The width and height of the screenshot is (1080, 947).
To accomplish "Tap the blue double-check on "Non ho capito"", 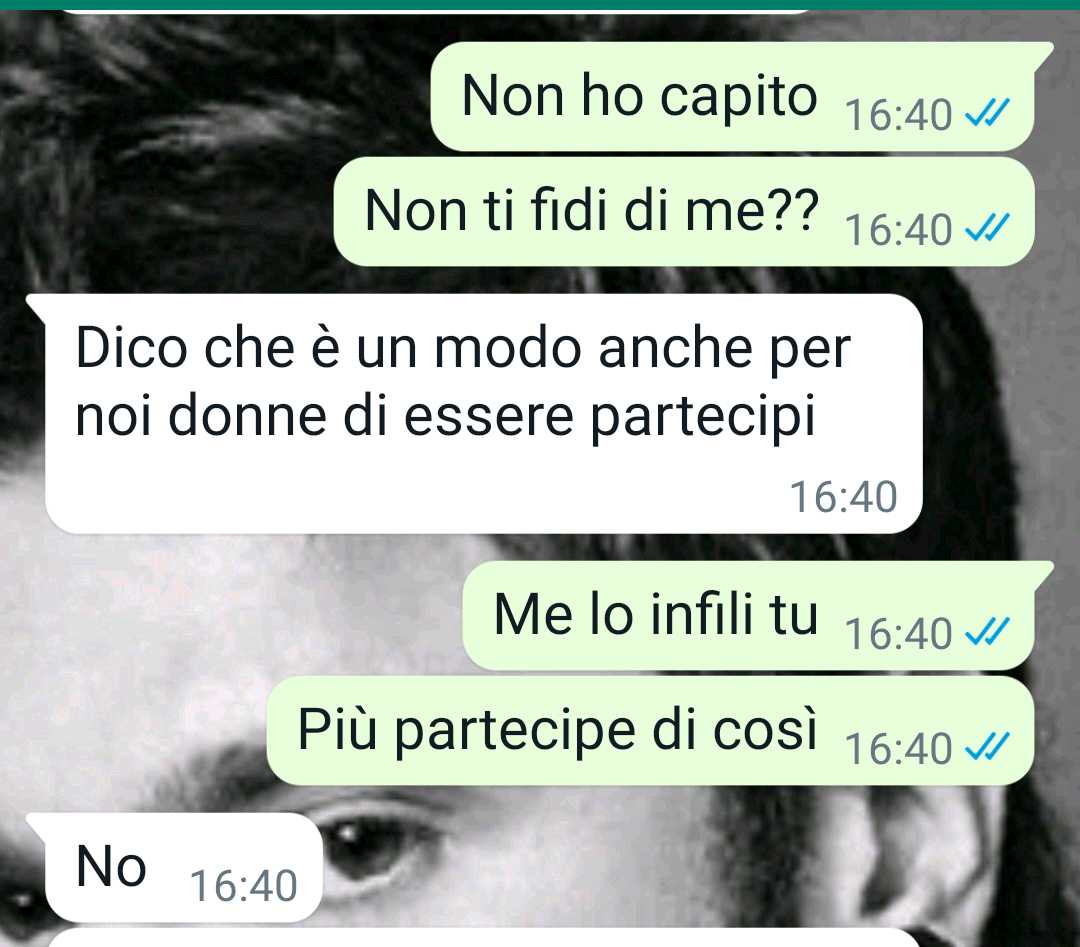I will click(987, 112).
